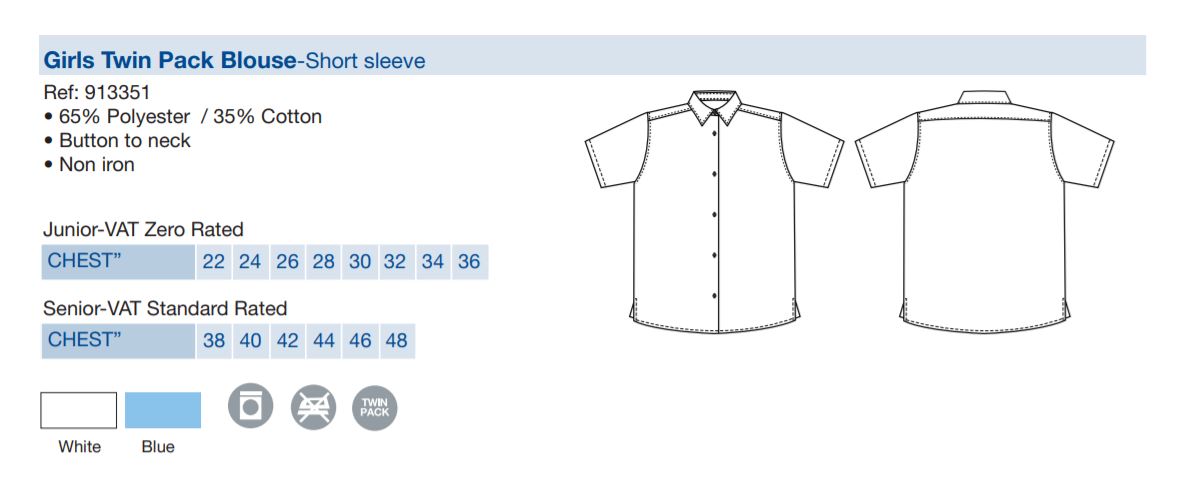This screenshot has height=484, width=1197.
Task: Select senior chest size 48
Action: point(396,340)
